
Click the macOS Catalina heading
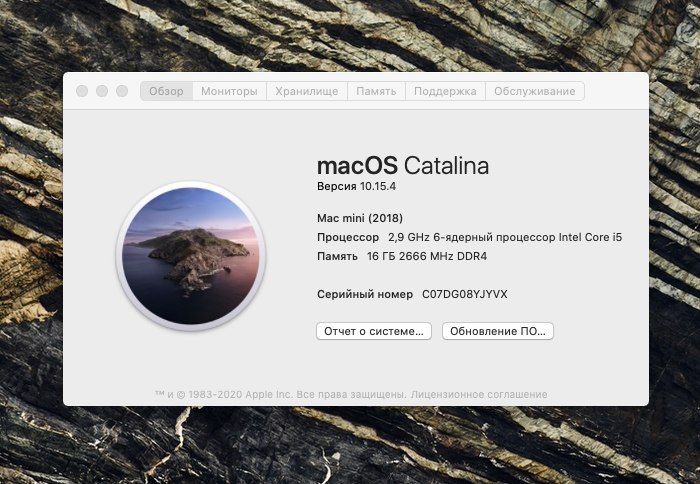[403, 166]
